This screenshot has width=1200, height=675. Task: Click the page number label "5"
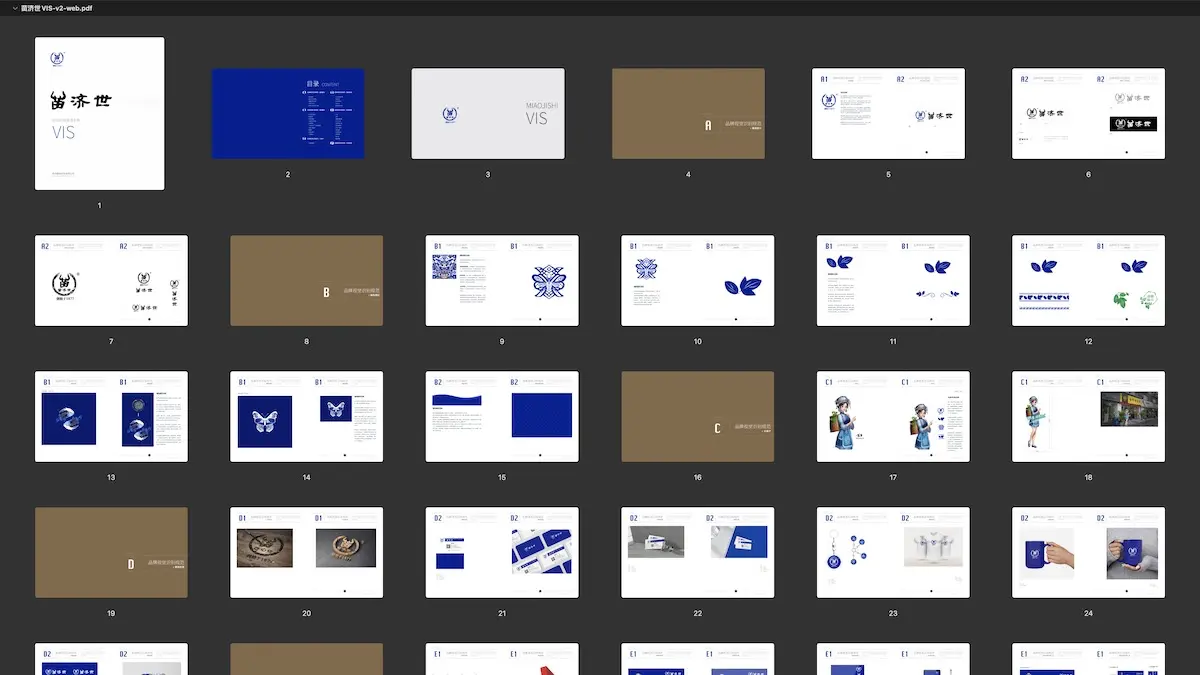point(888,174)
